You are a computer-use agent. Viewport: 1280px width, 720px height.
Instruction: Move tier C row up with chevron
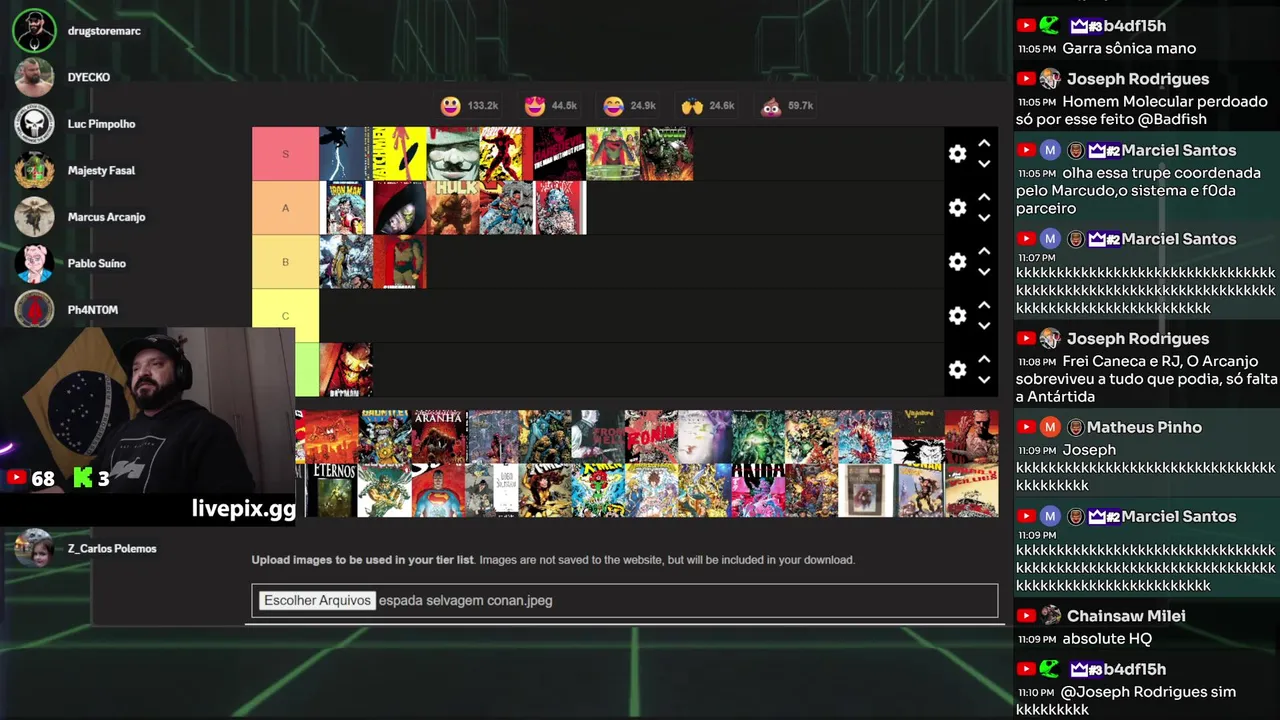pyautogui.click(x=984, y=305)
